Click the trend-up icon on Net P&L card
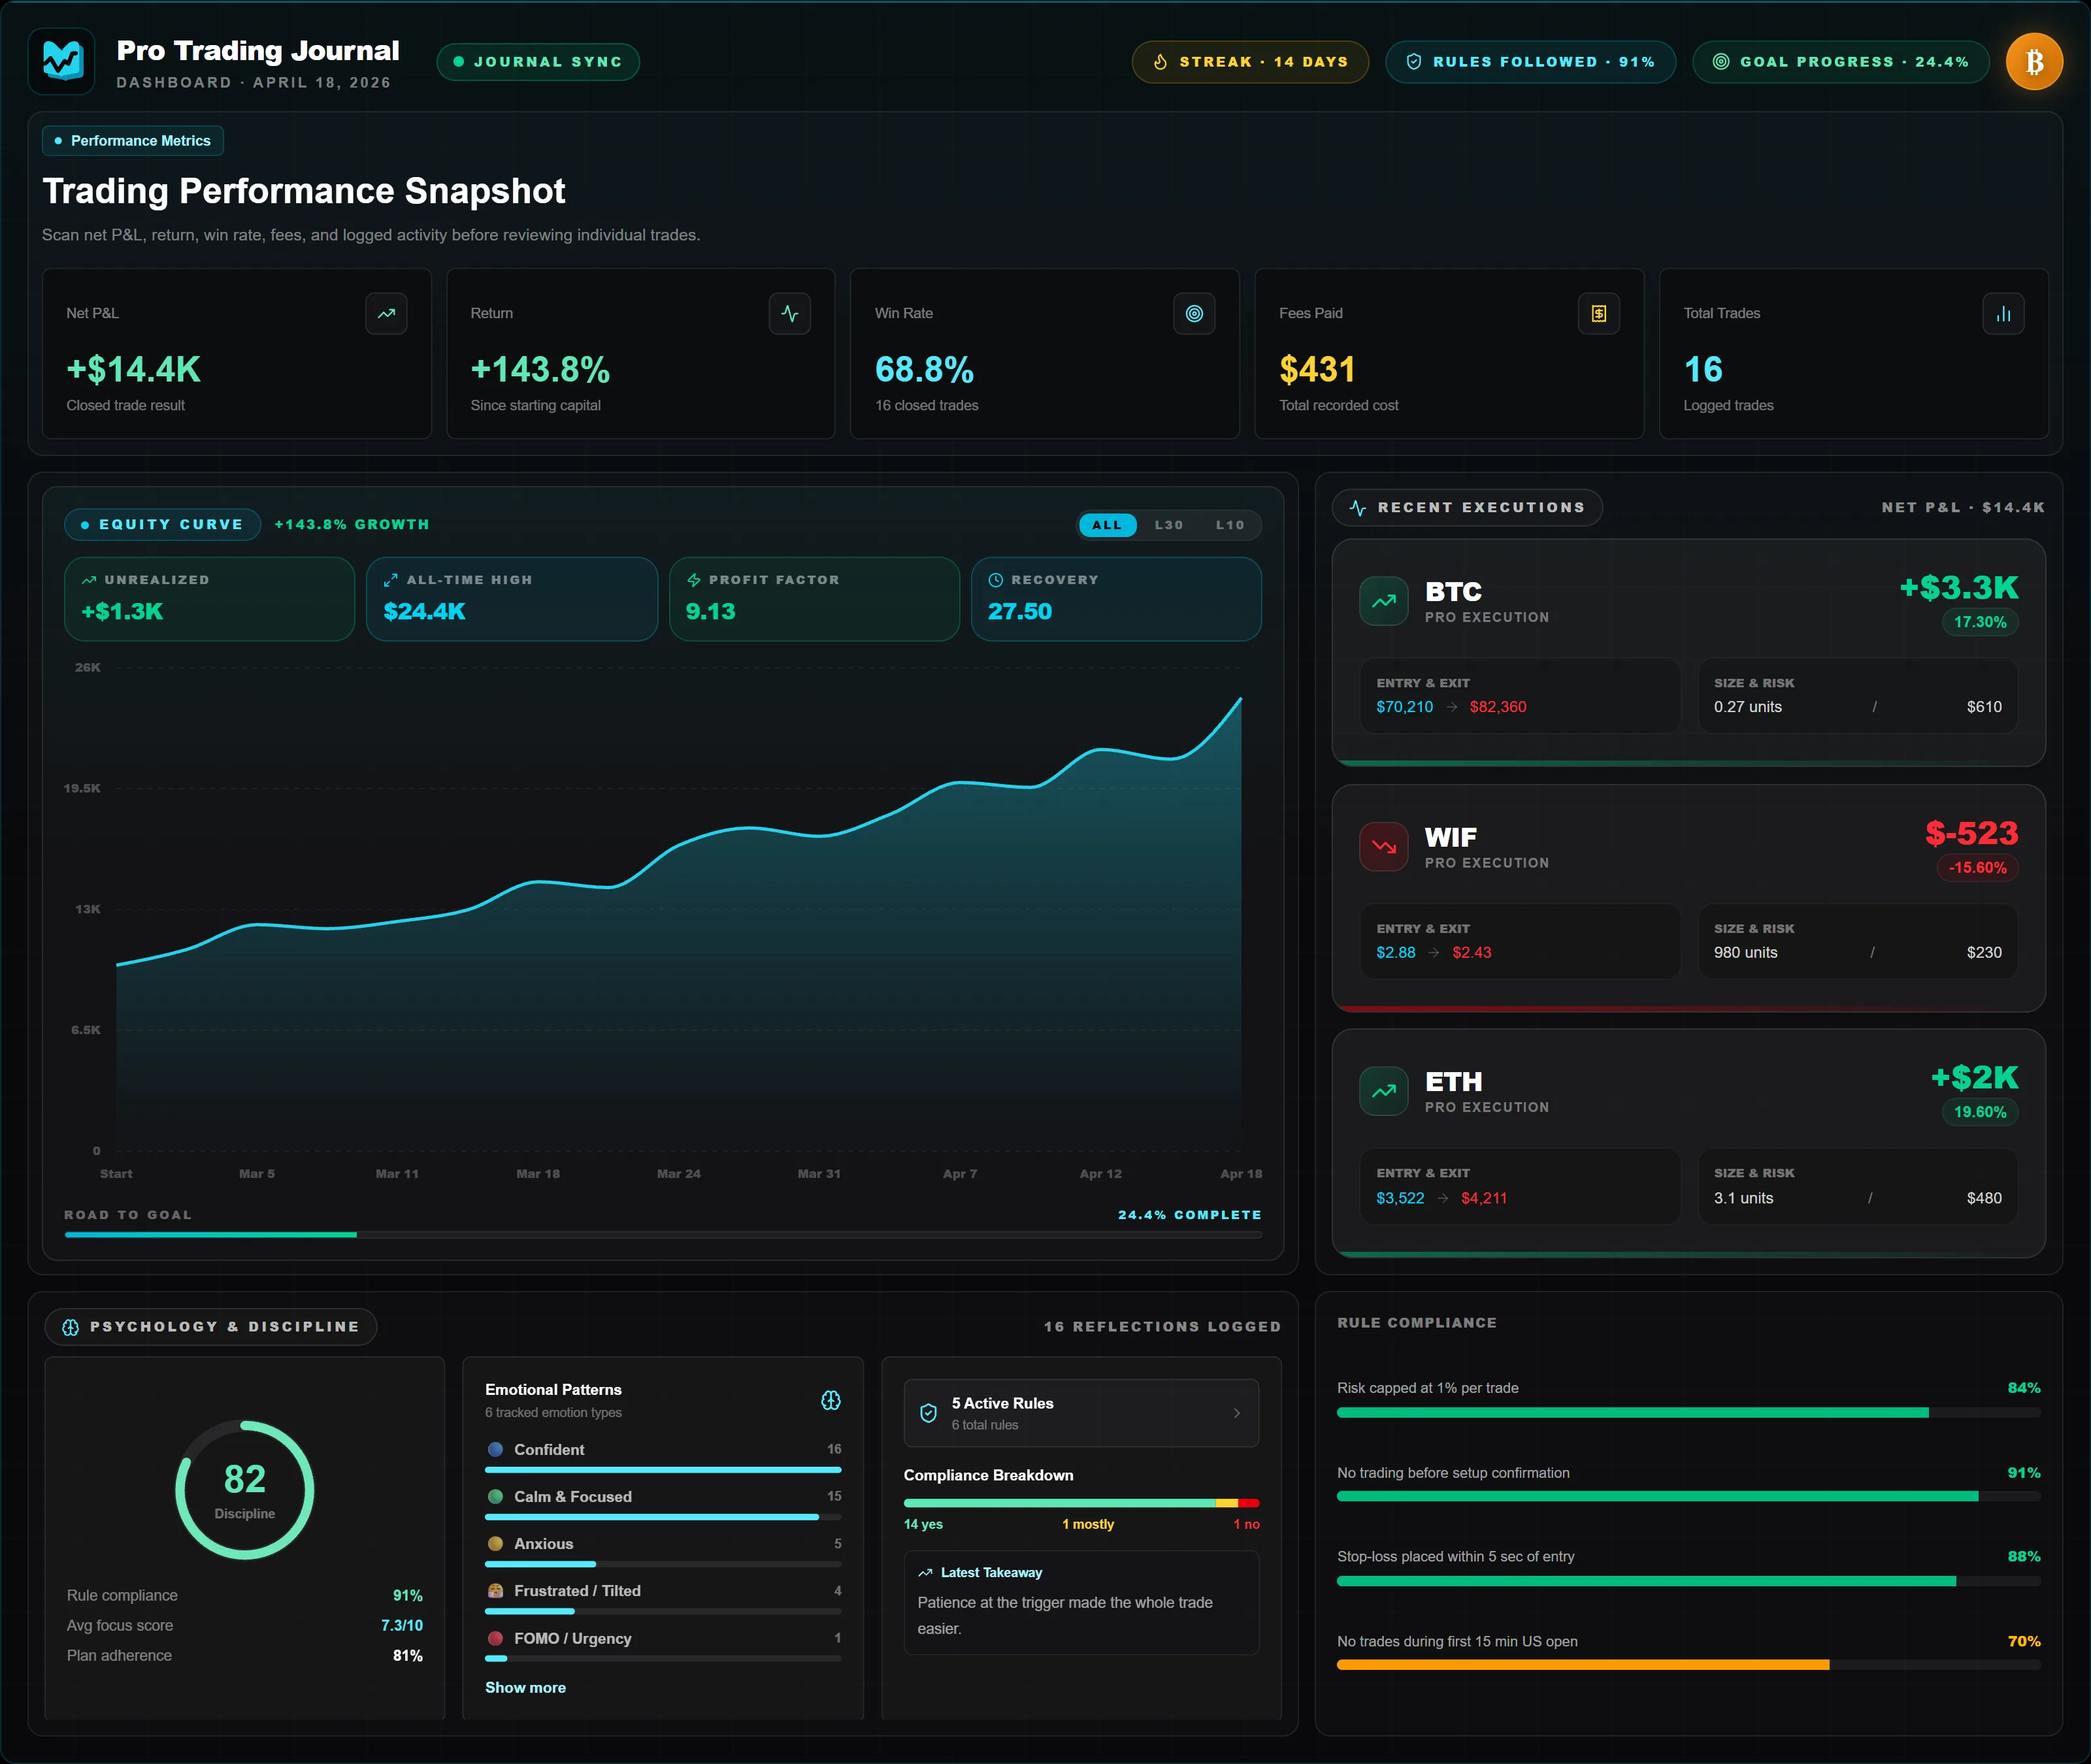2091x1764 pixels. click(x=386, y=314)
